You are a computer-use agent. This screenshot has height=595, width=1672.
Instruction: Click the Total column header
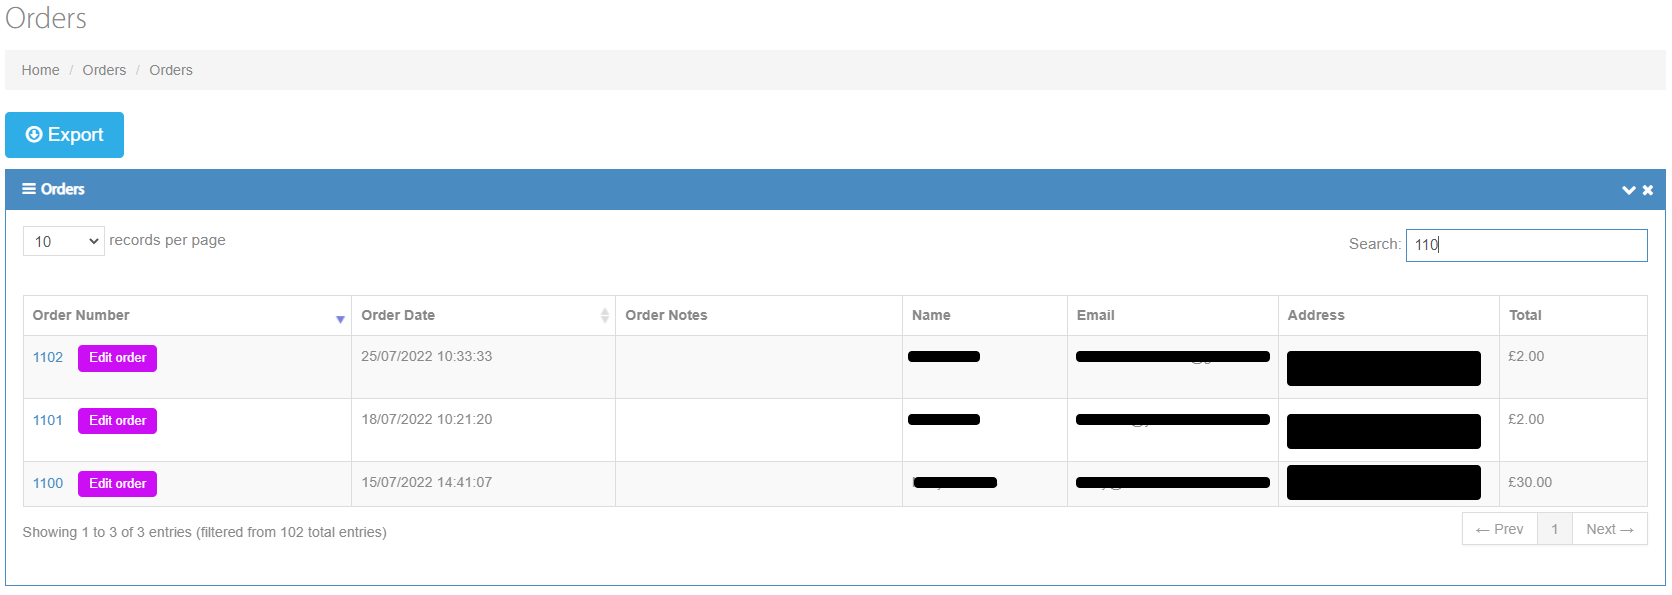(x=1524, y=315)
